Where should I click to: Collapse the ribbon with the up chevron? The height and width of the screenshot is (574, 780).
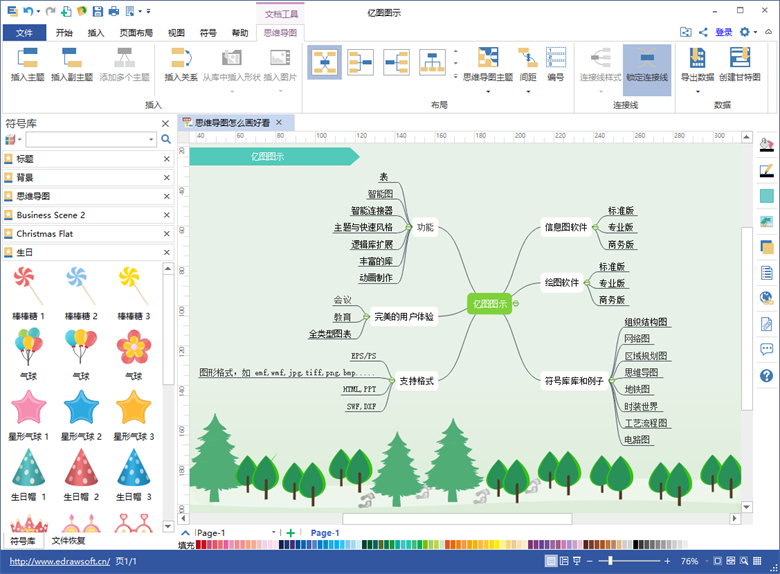[x=769, y=32]
